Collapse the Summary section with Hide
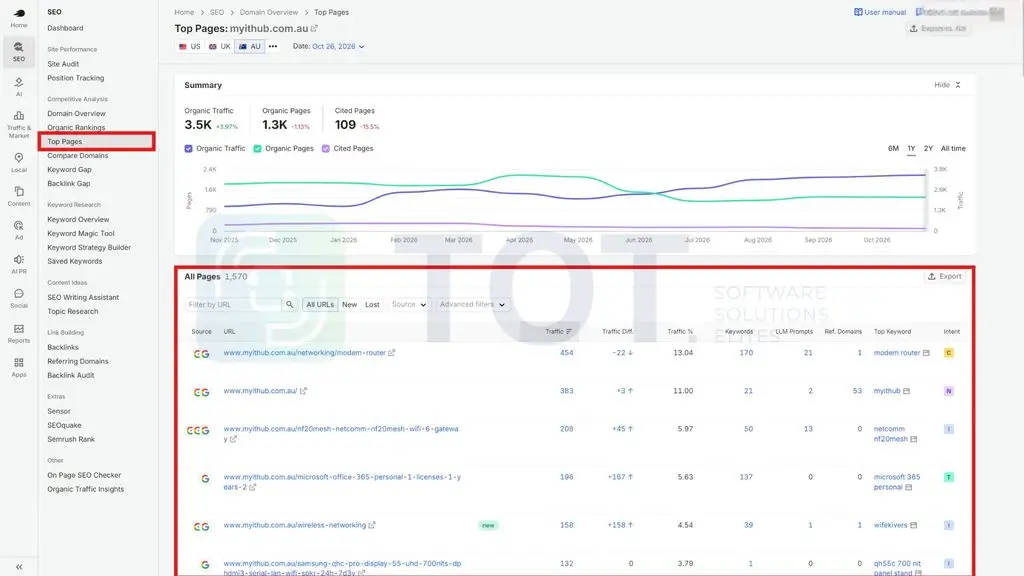The width and height of the screenshot is (1024, 576). click(x=948, y=85)
